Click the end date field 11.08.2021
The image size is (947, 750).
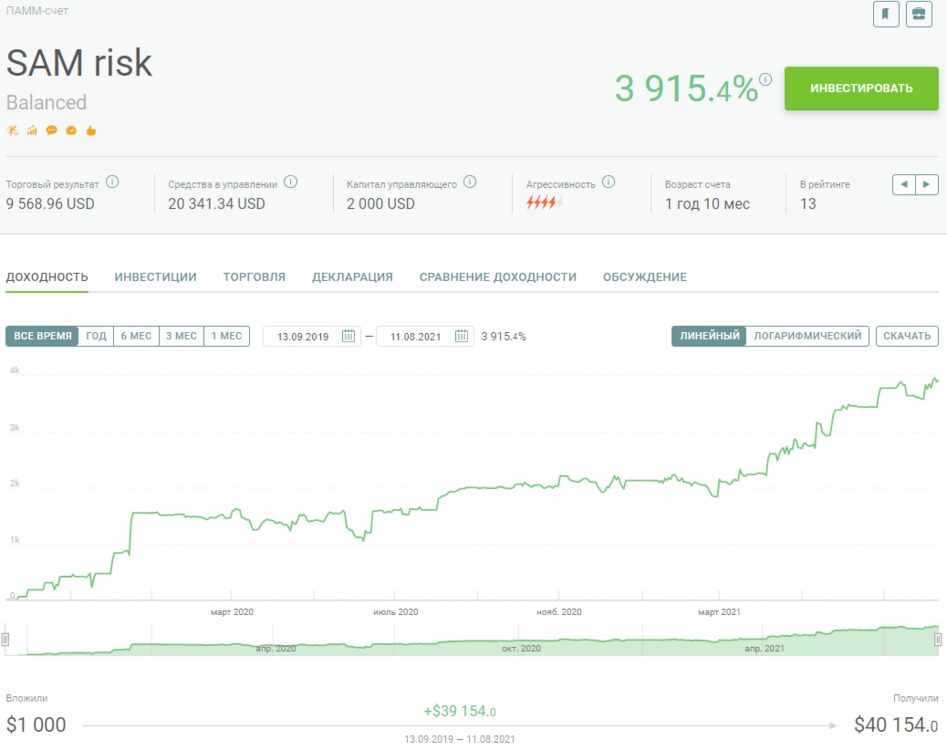click(425, 336)
